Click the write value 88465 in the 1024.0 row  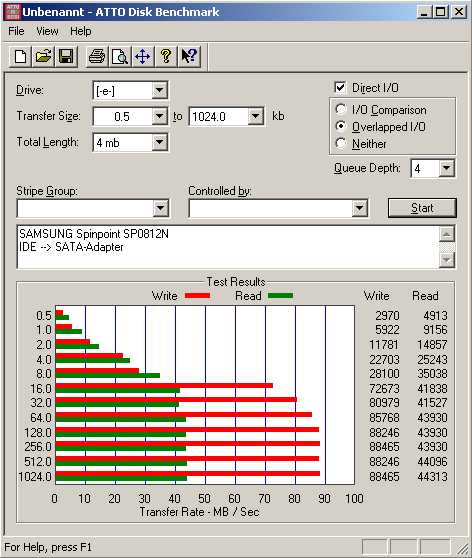(x=384, y=477)
